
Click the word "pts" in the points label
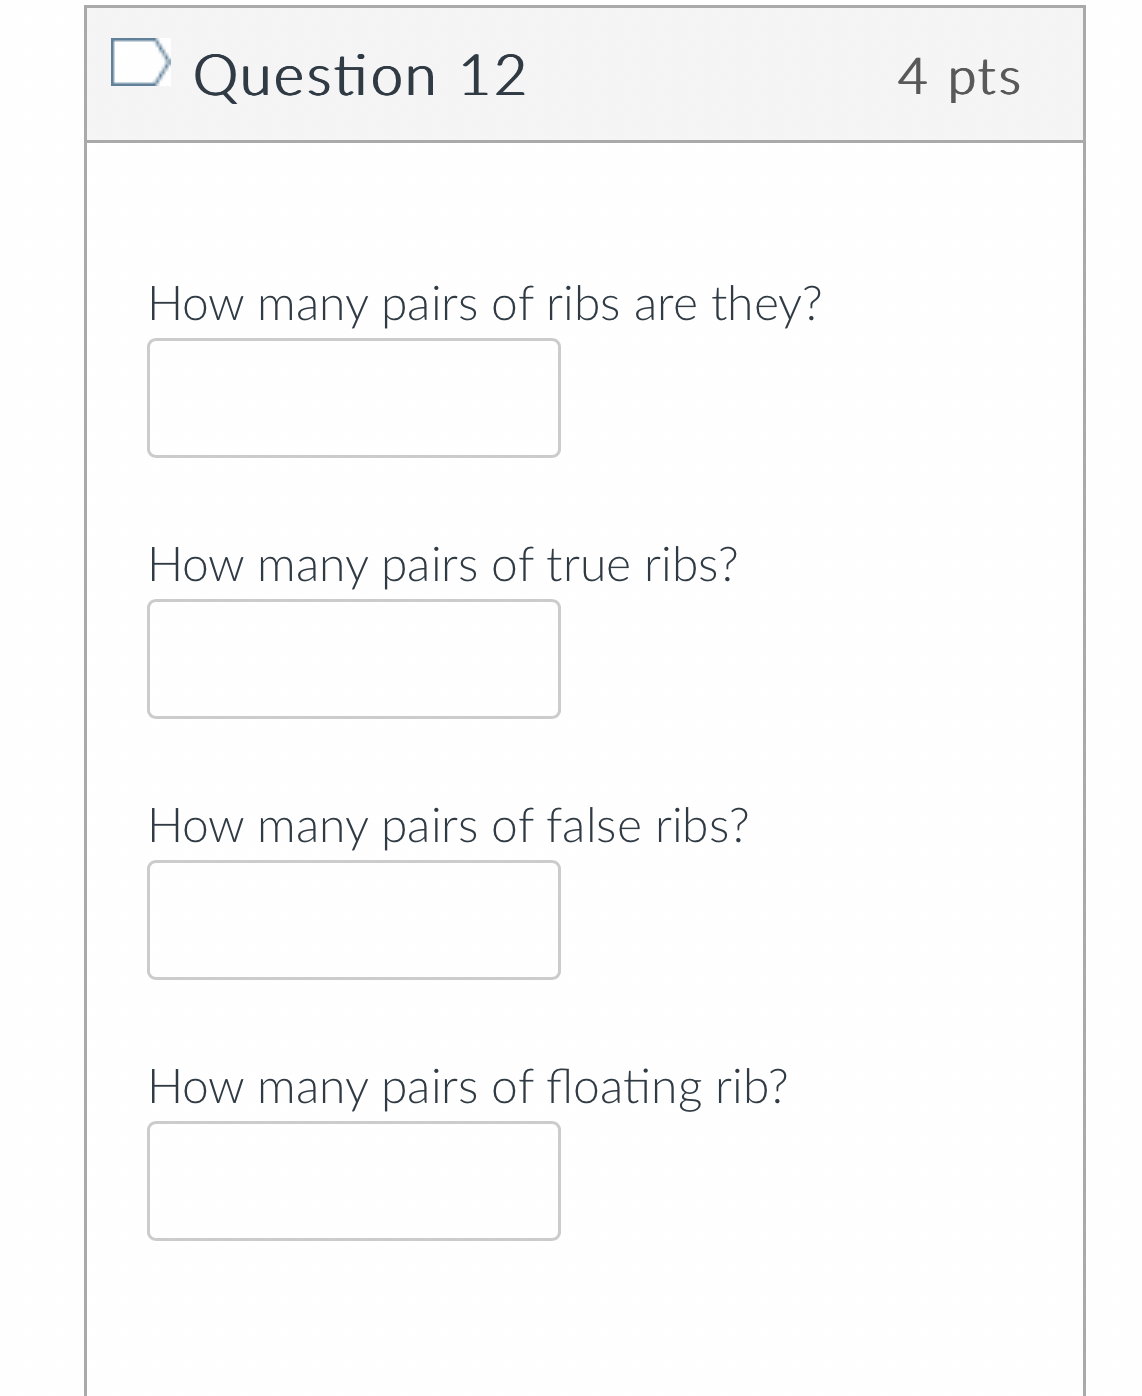tap(984, 77)
